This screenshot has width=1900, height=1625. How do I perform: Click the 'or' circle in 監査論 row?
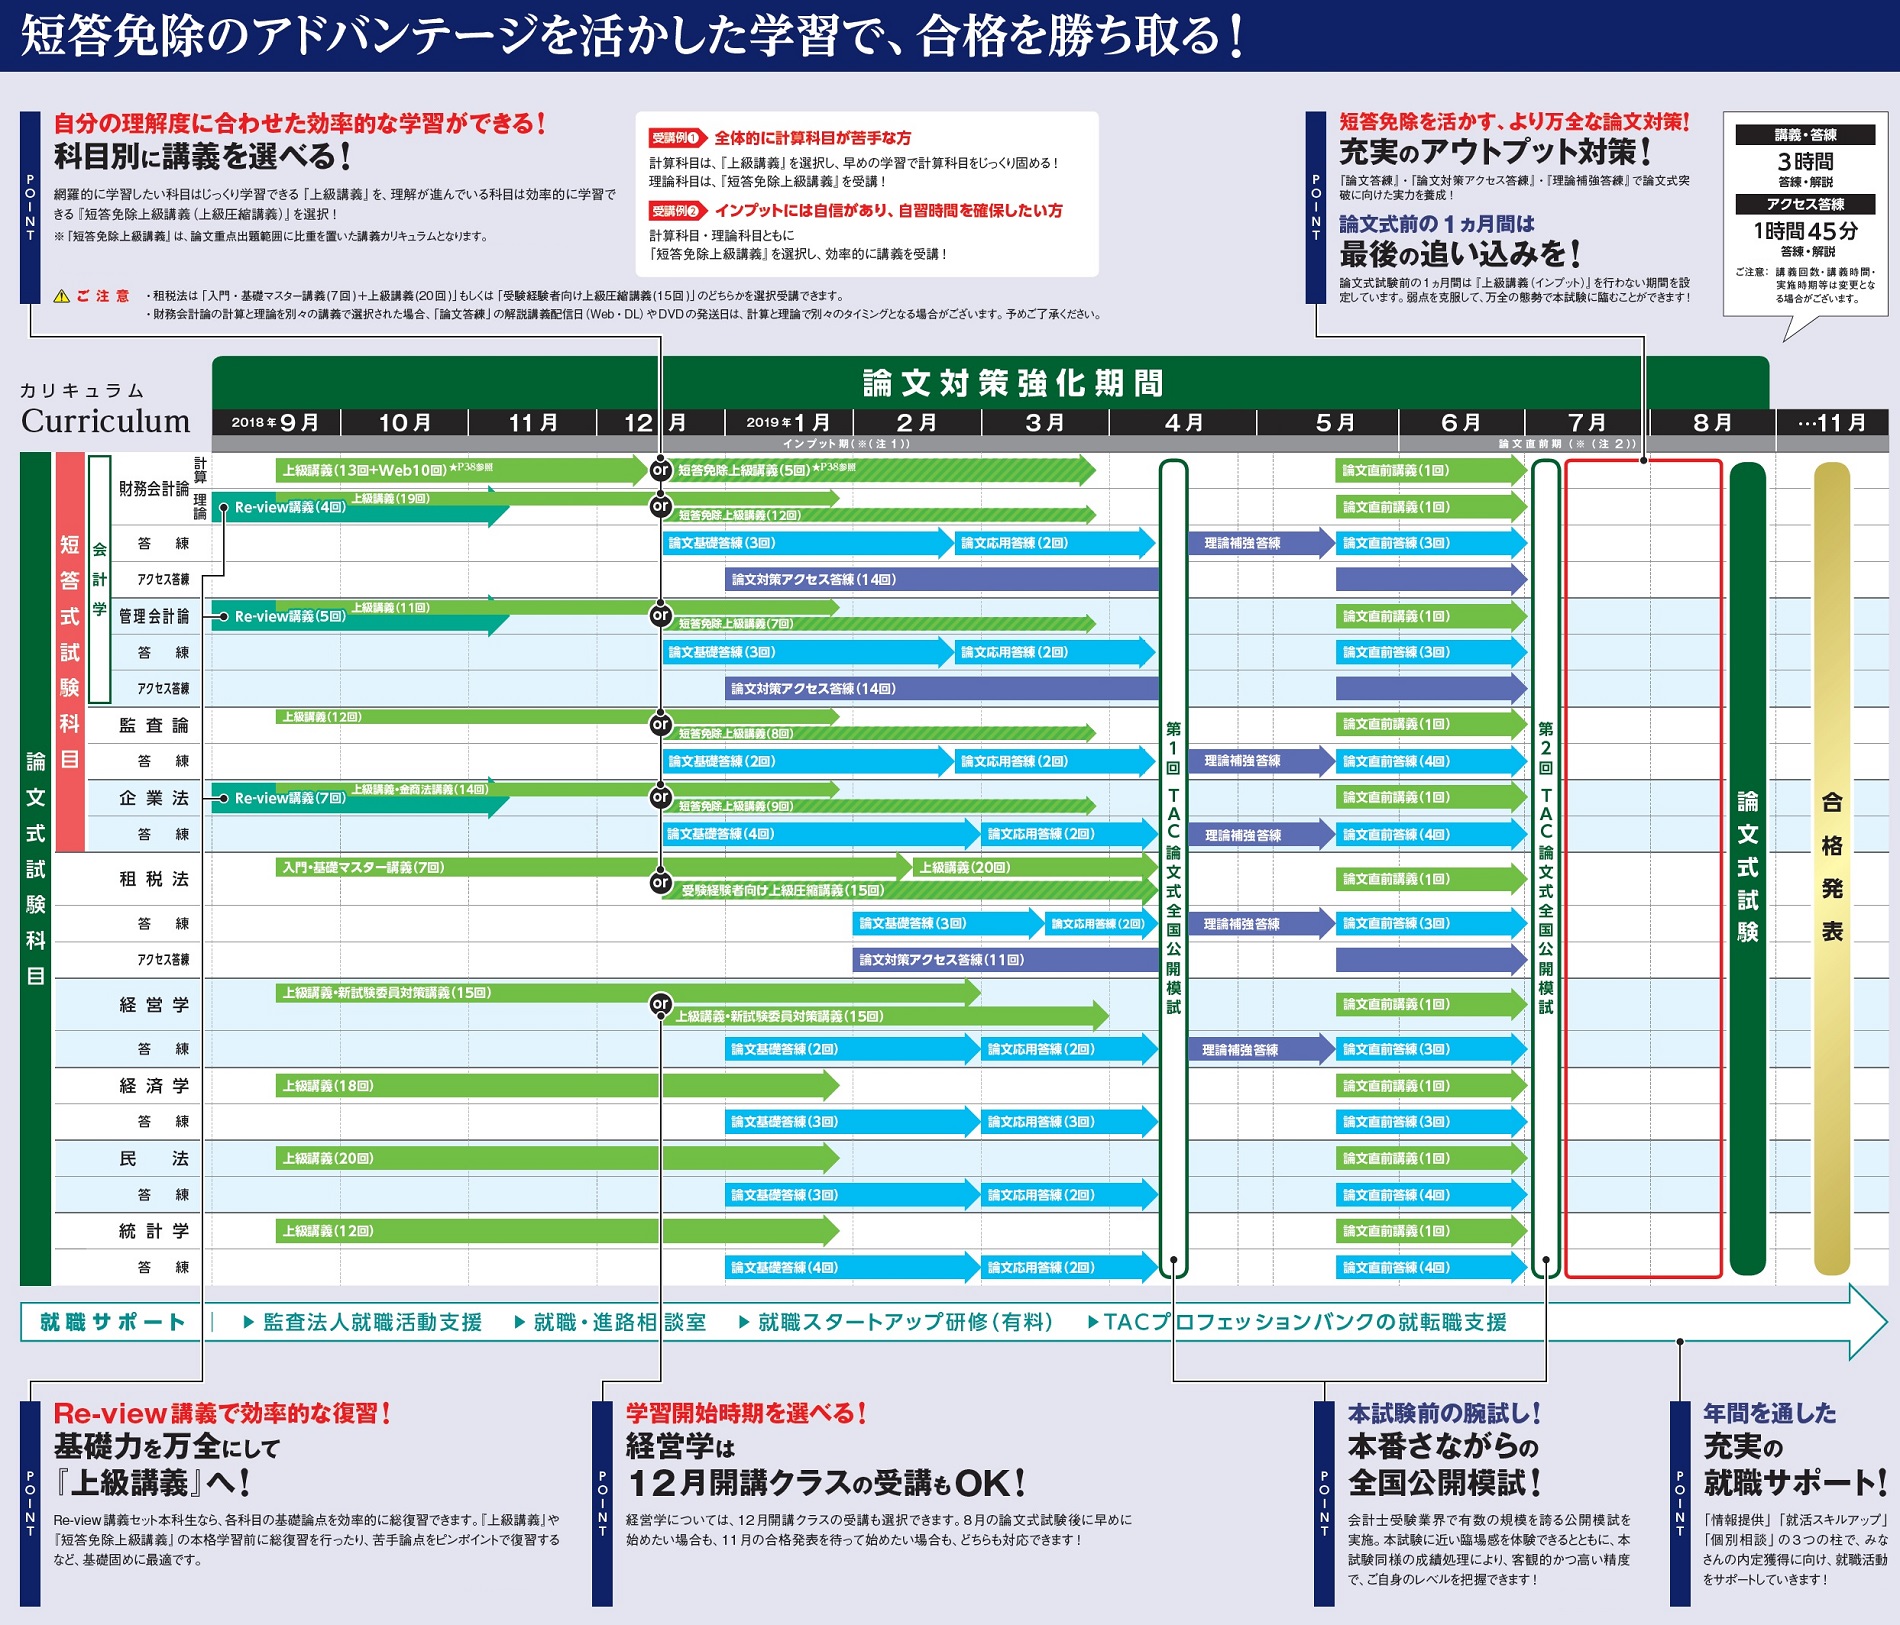(x=660, y=724)
